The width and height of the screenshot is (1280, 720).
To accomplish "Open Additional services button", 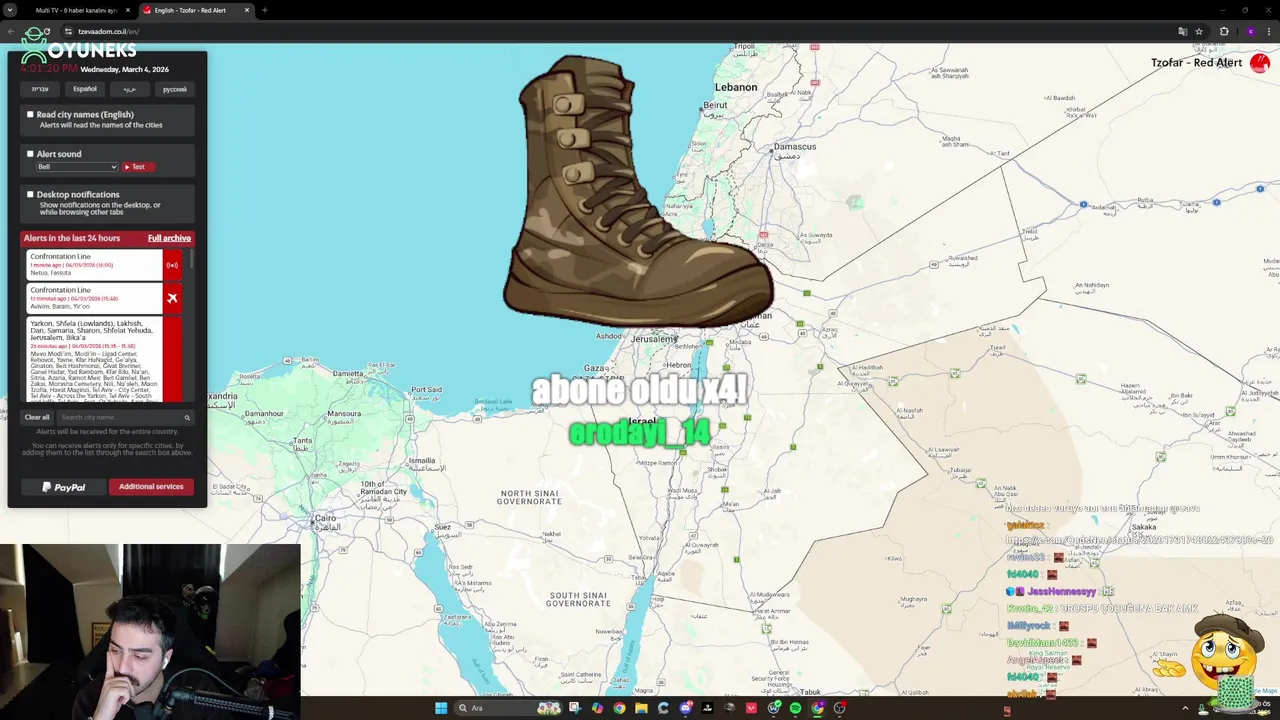I will tap(151, 487).
